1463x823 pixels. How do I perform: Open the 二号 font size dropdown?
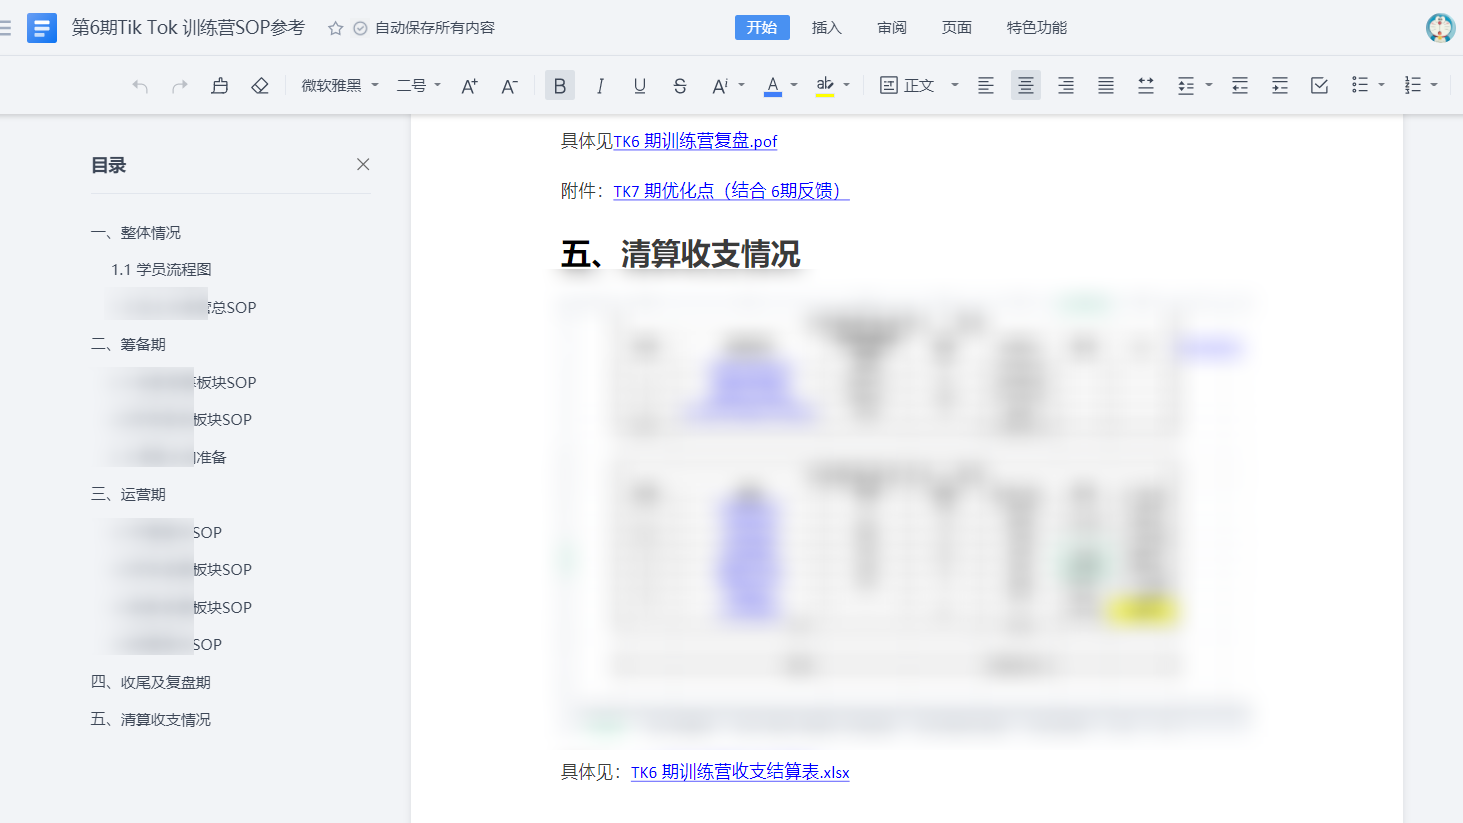pyautogui.click(x=419, y=86)
